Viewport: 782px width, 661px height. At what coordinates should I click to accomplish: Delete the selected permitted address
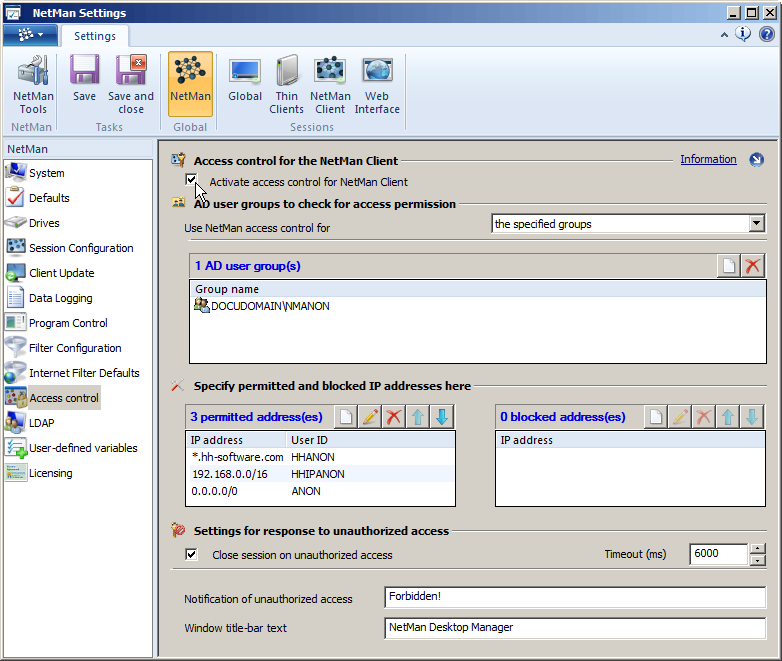[x=393, y=417]
